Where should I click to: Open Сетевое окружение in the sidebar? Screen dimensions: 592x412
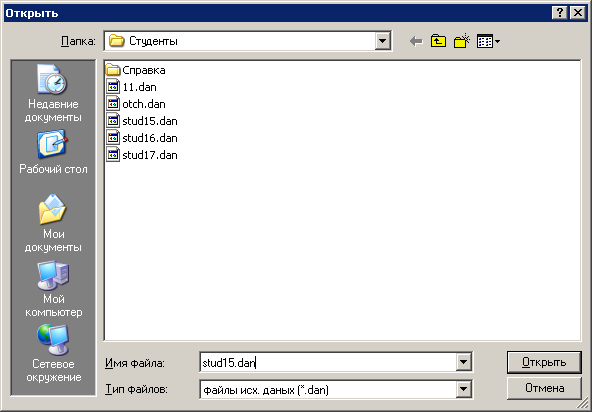tap(53, 353)
